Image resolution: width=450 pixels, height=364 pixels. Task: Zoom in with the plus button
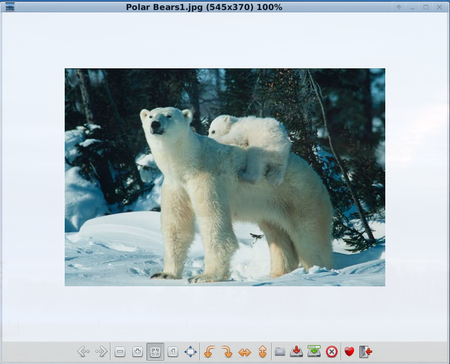tap(137, 352)
